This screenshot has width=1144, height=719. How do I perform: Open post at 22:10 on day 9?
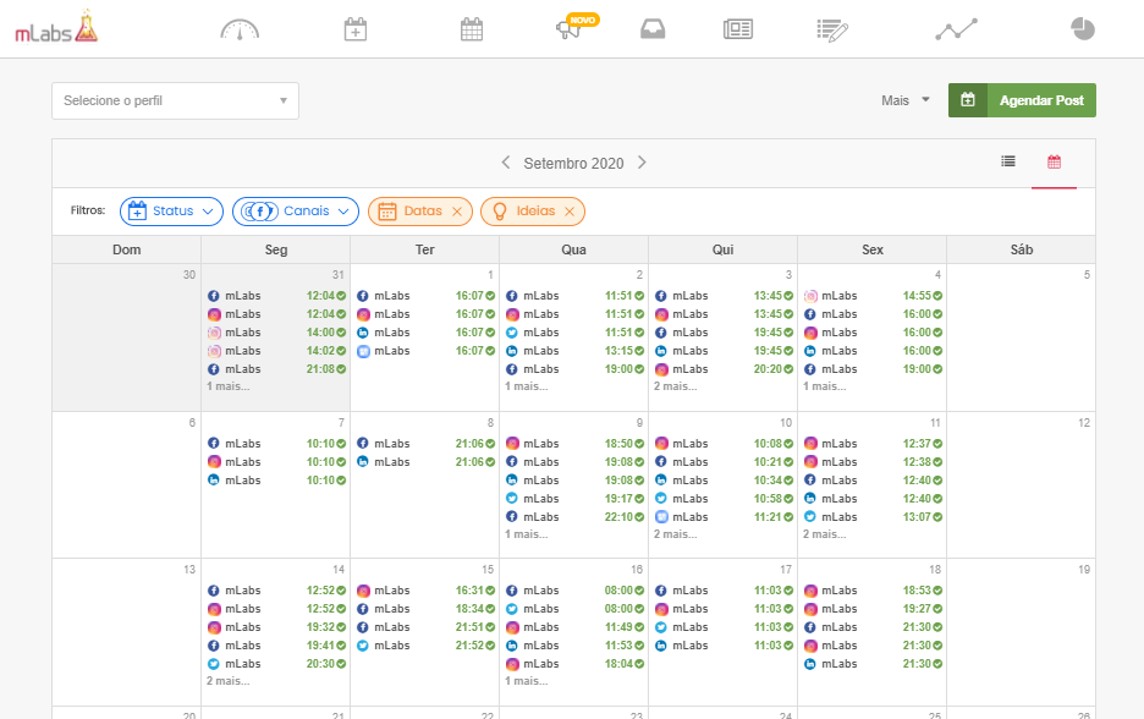(574, 517)
